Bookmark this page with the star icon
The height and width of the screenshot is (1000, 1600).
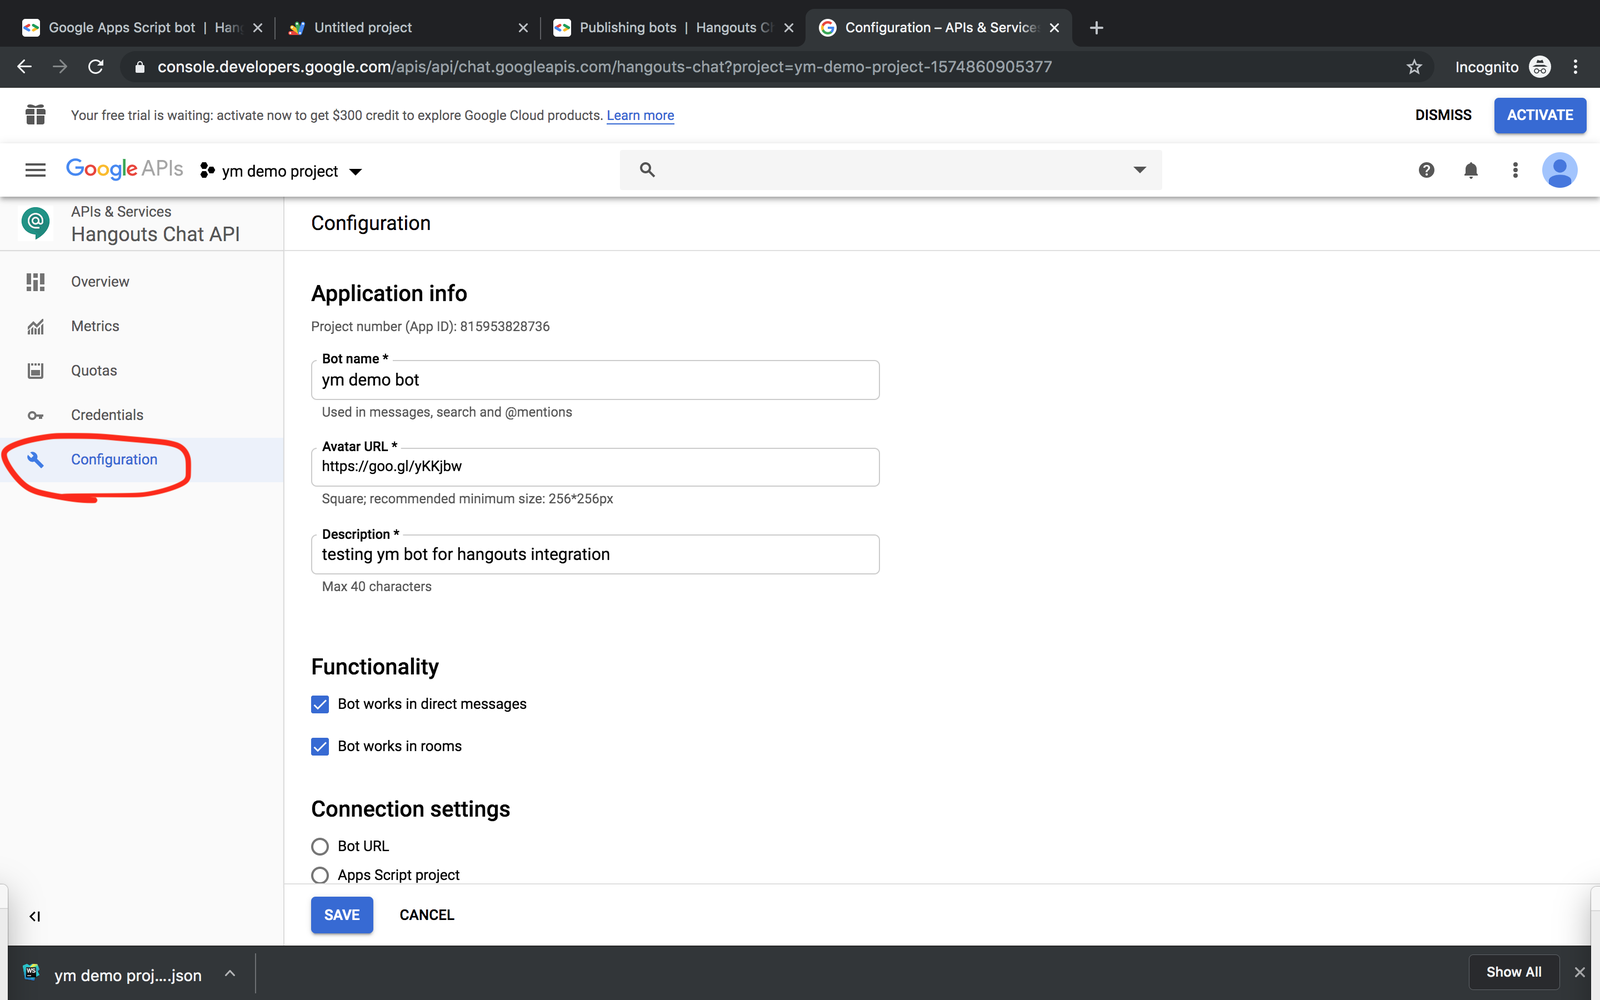point(1414,67)
